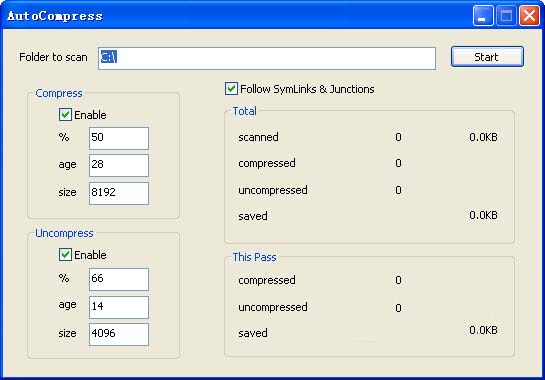Select the Uncompress percent field showing 66

click(x=119, y=279)
